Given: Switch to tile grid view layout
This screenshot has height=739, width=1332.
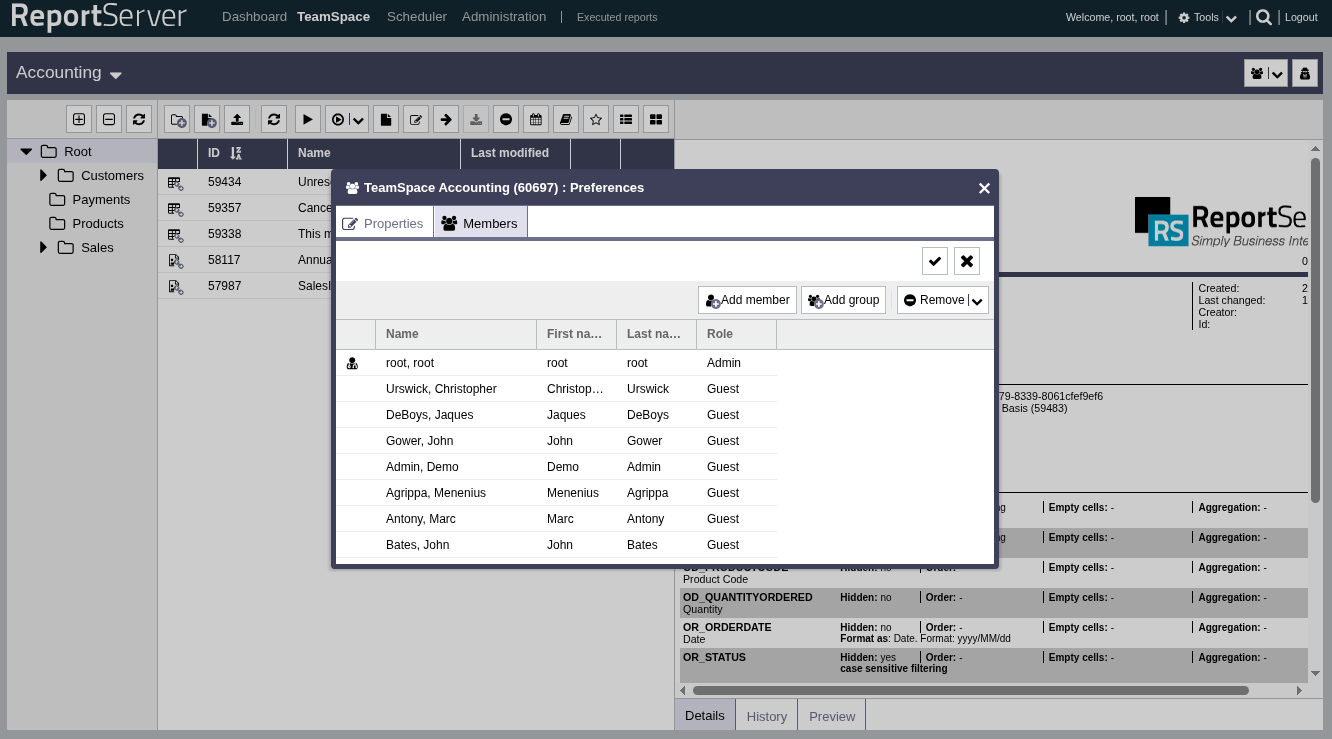Looking at the screenshot, I should tap(656, 119).
